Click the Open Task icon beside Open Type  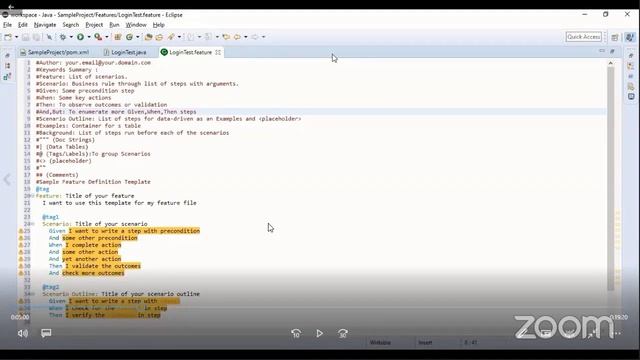pos(159,37)
